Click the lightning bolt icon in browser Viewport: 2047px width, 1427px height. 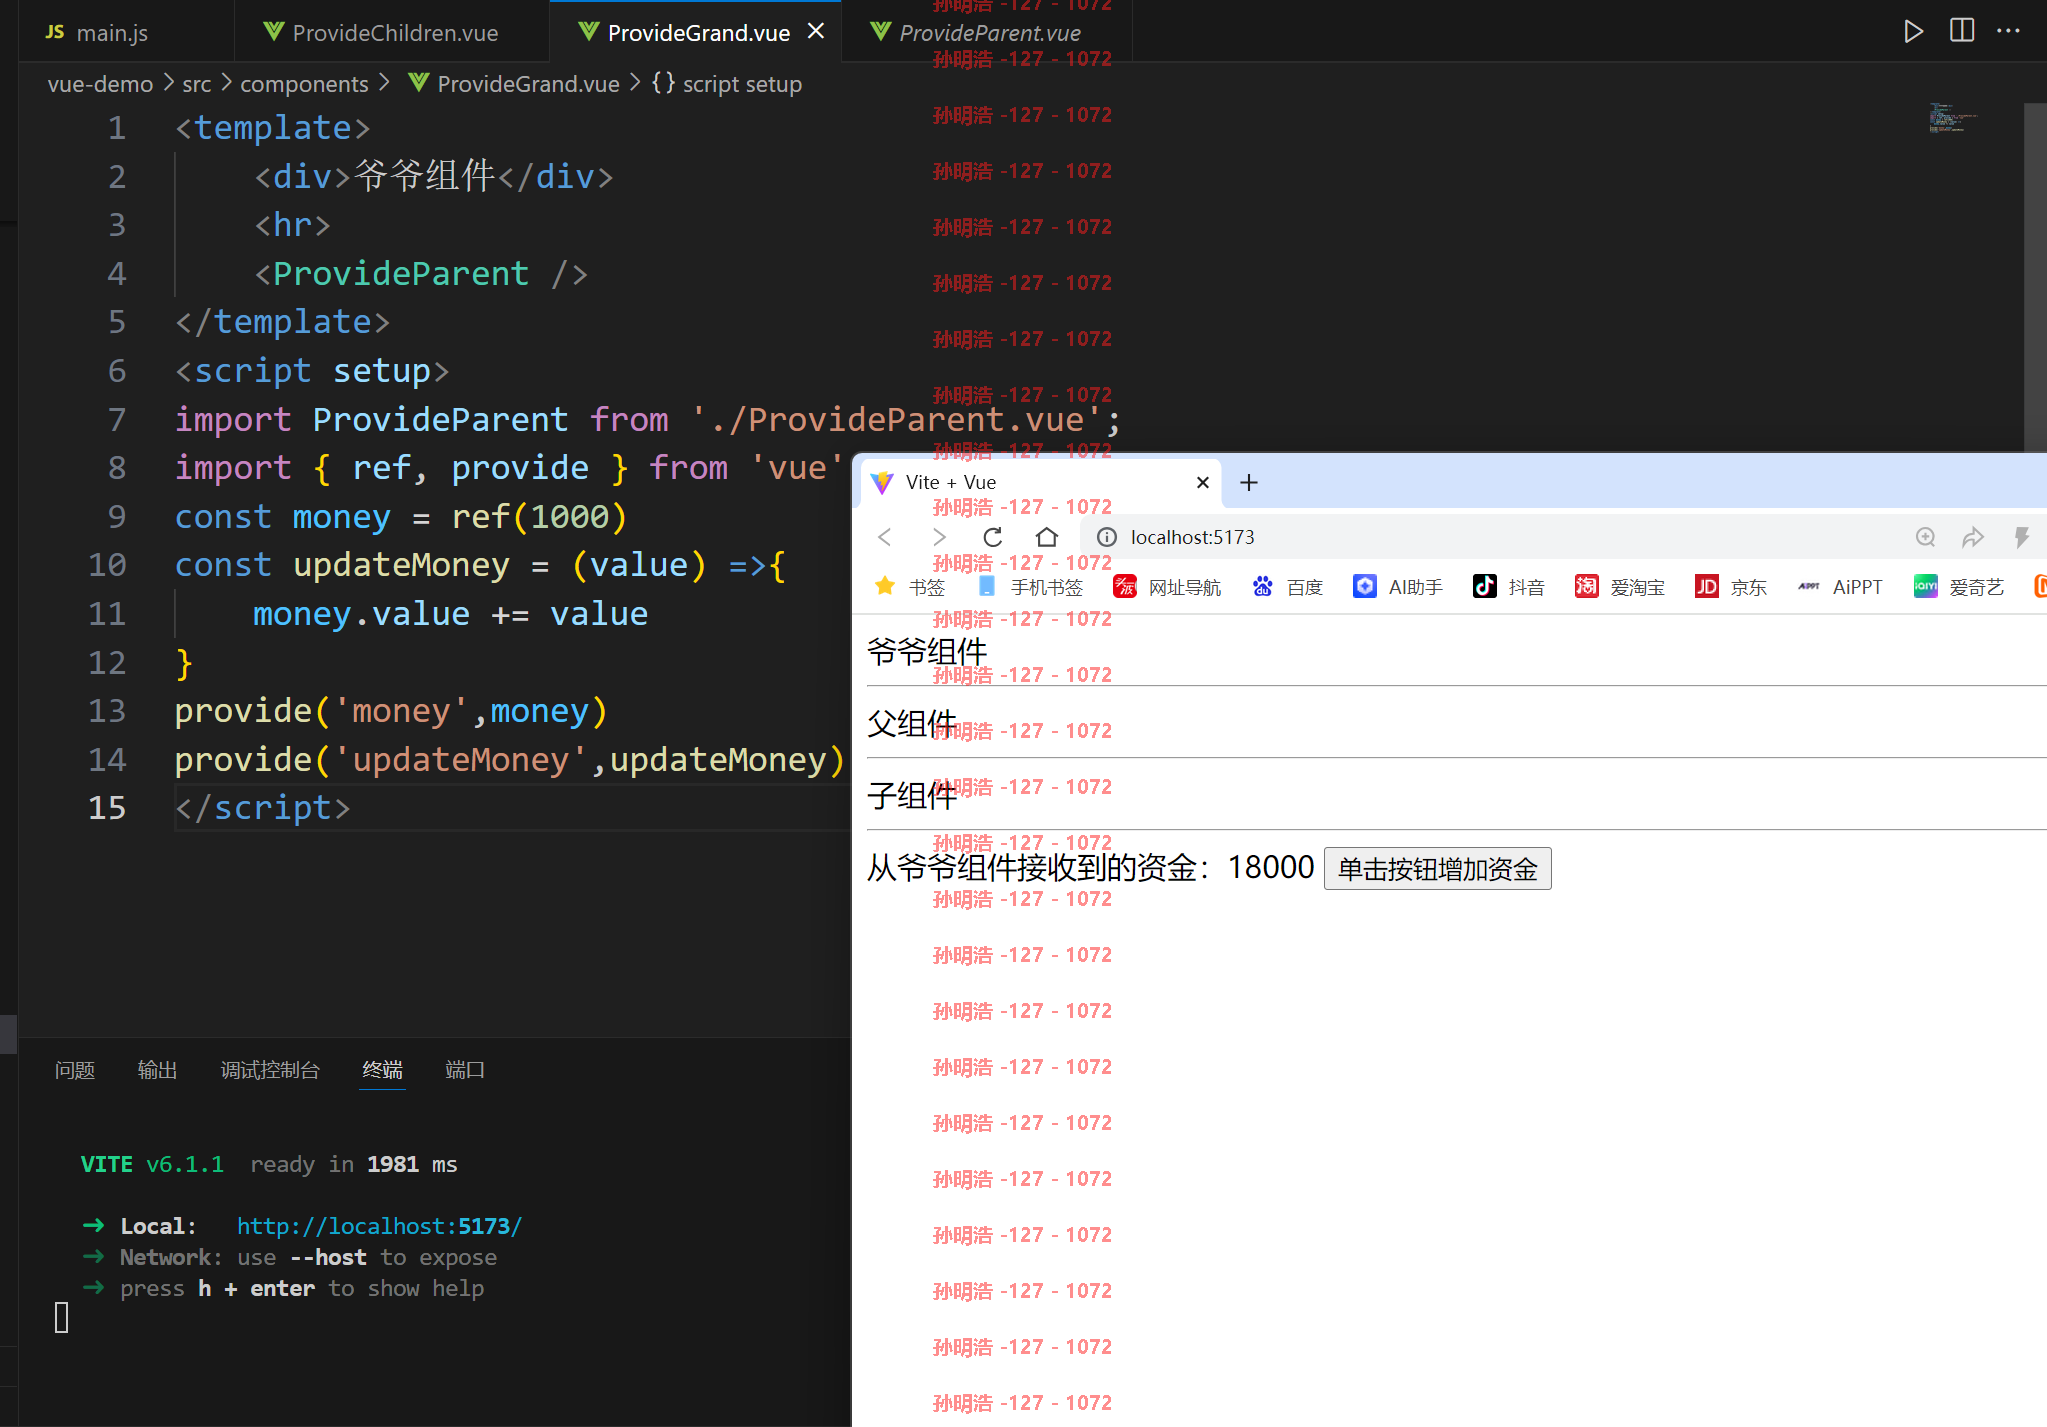click(x=2021, y=537)
